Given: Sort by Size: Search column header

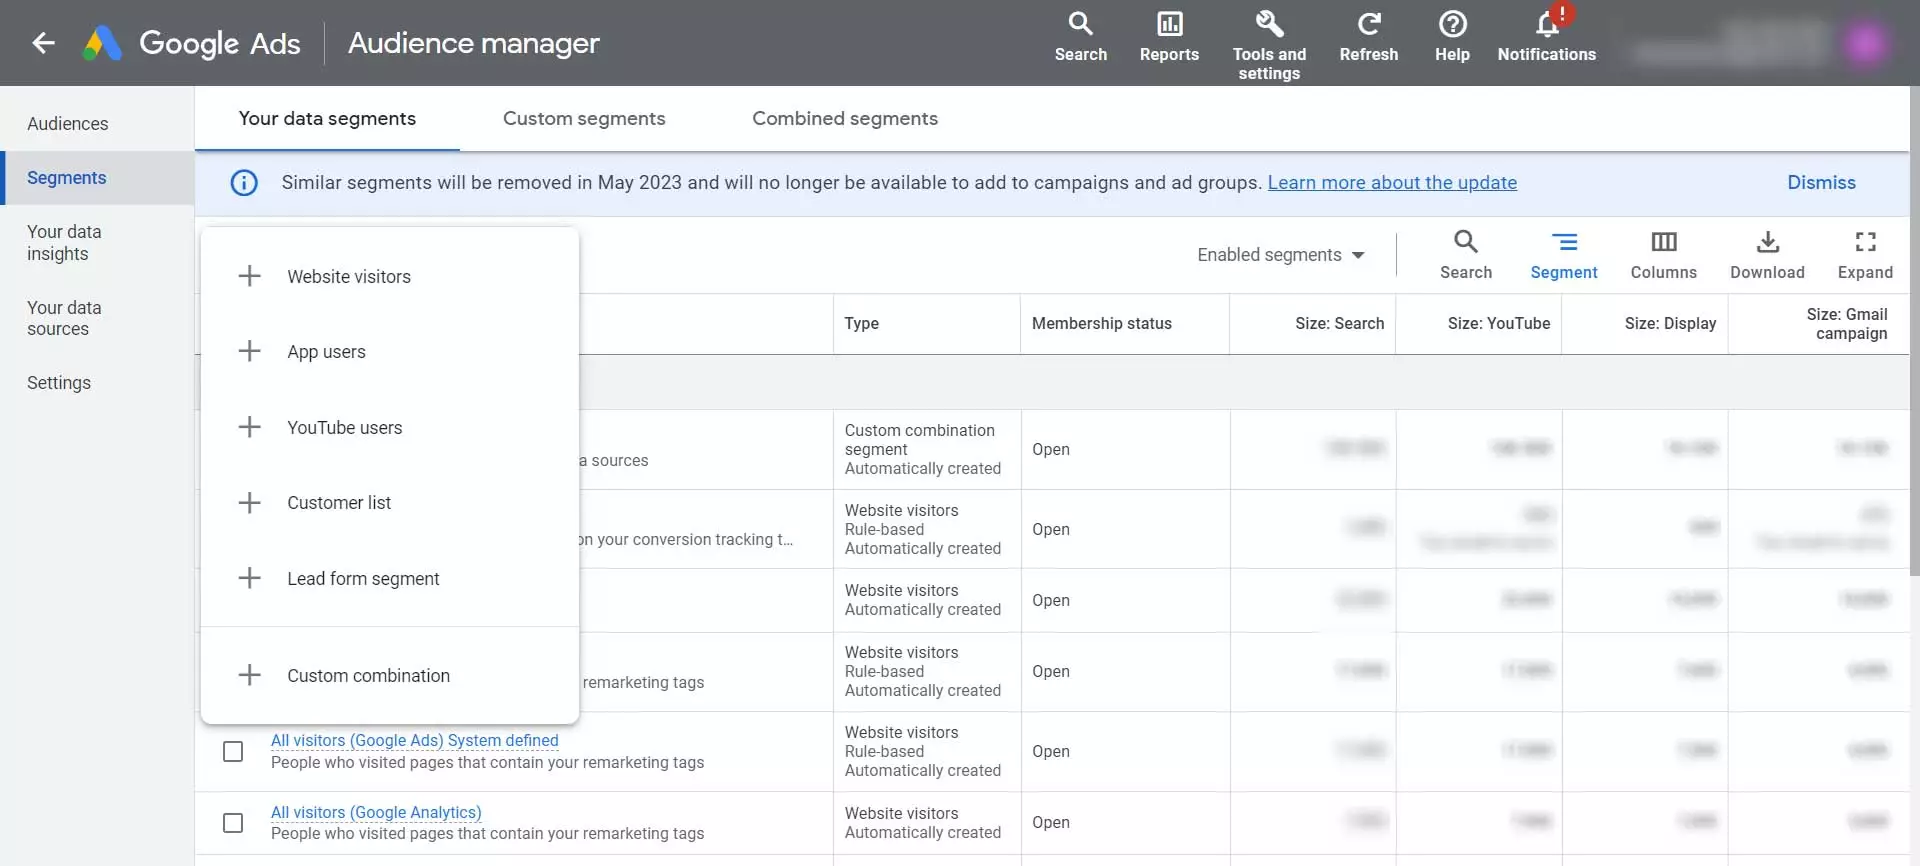Looking at the screenshot, I should (1339, 323).
